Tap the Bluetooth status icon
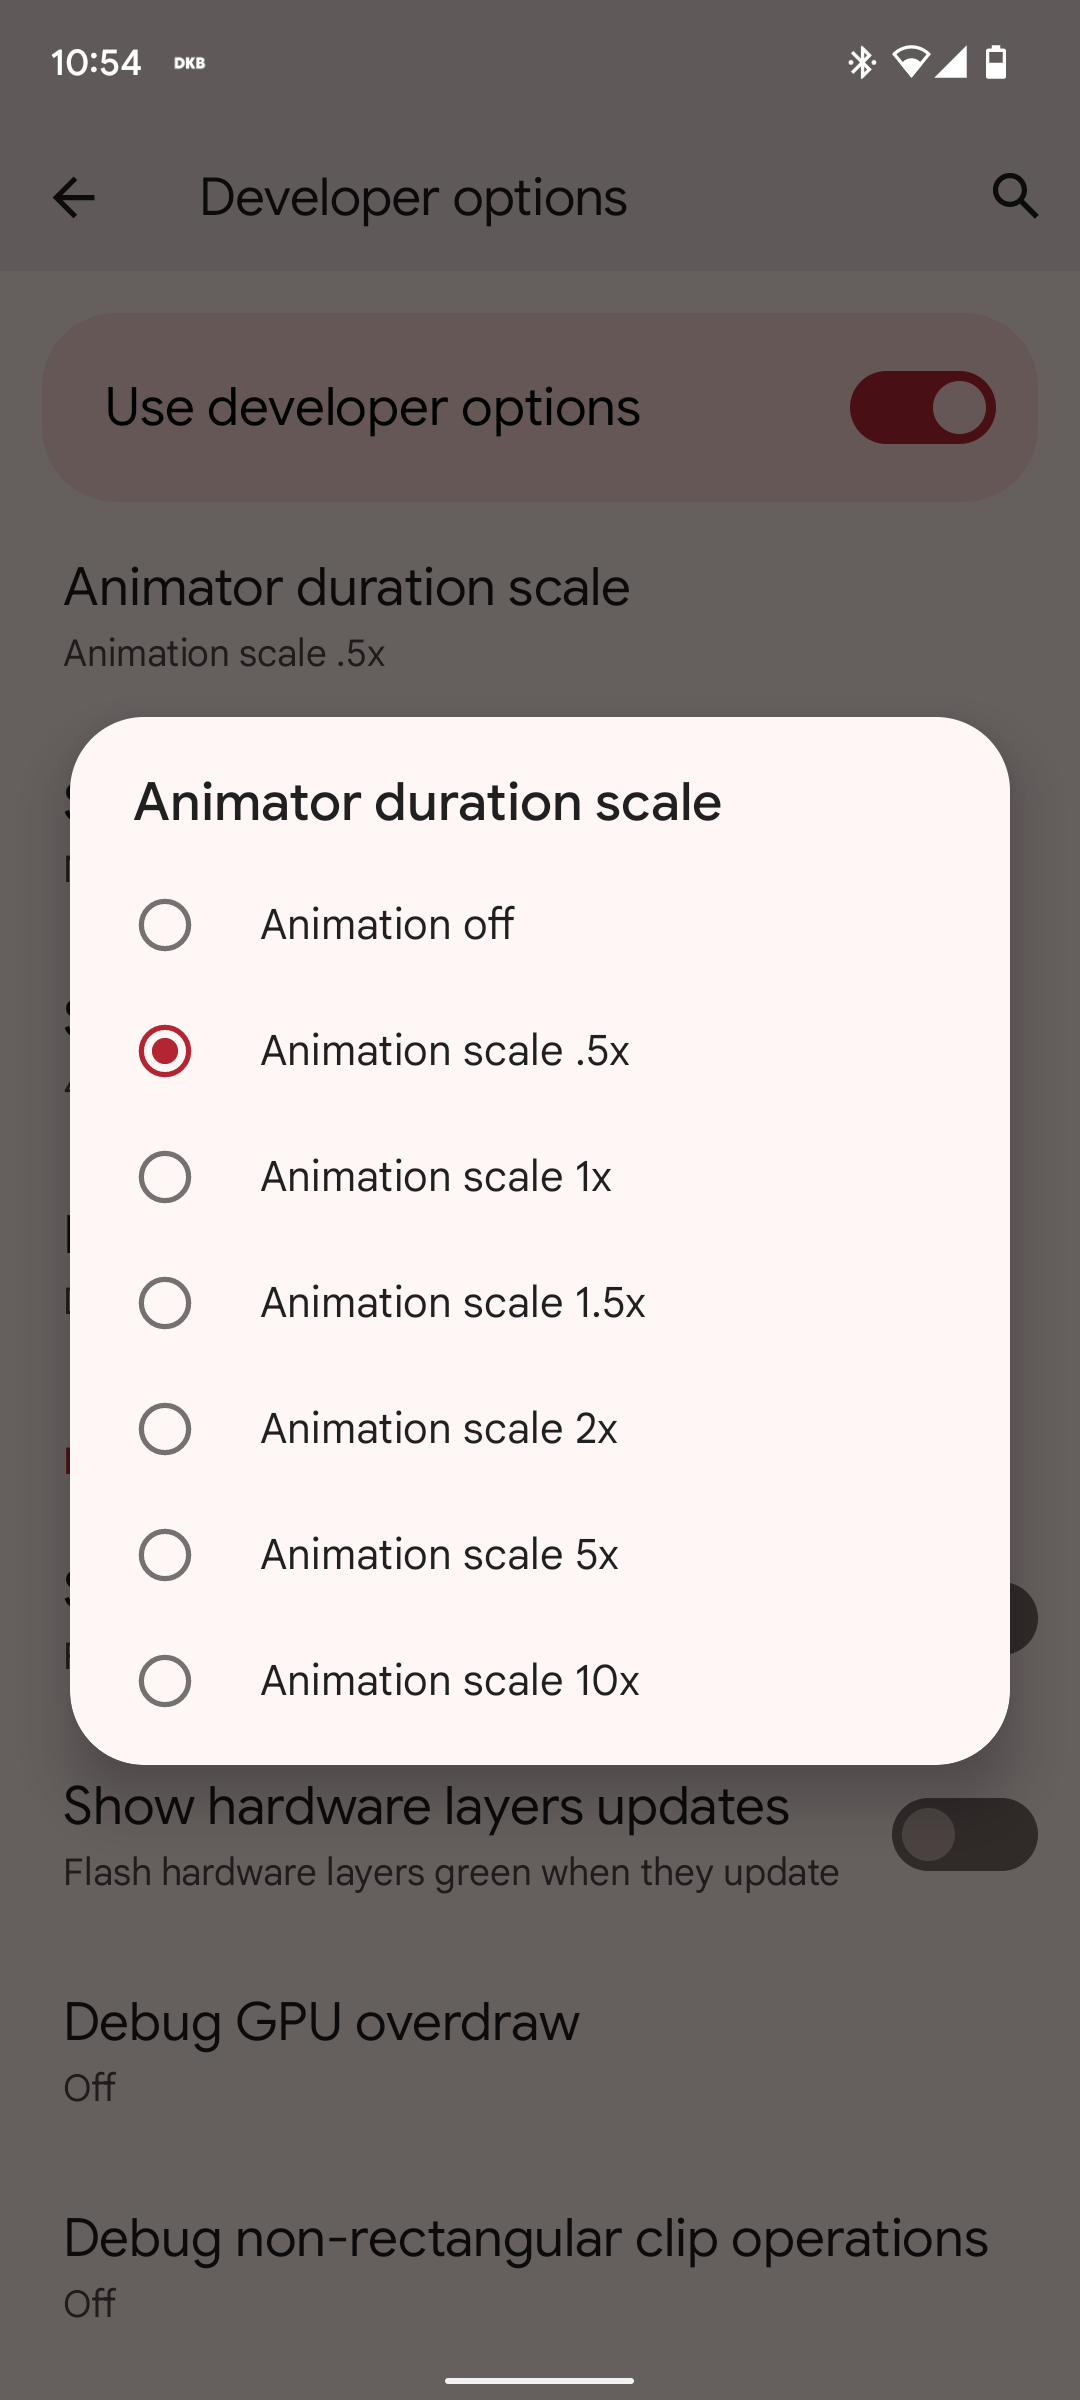This screenshot has height=2400, width=1080. (x=861, y=62)
